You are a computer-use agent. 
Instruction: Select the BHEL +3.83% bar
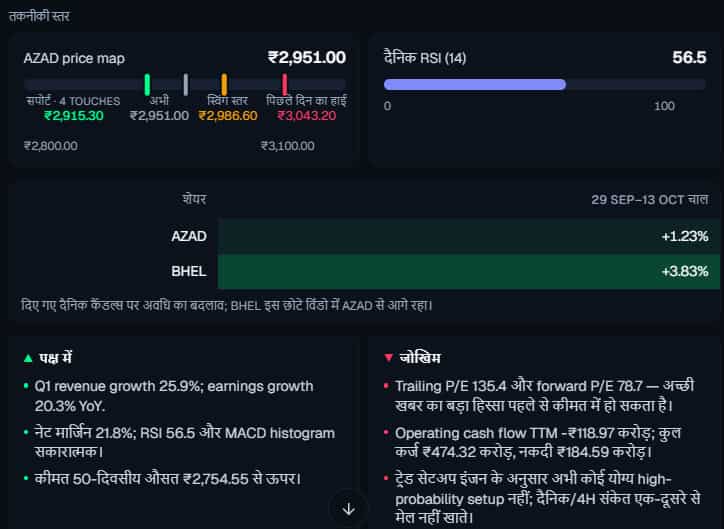click(x=468, y=271)
